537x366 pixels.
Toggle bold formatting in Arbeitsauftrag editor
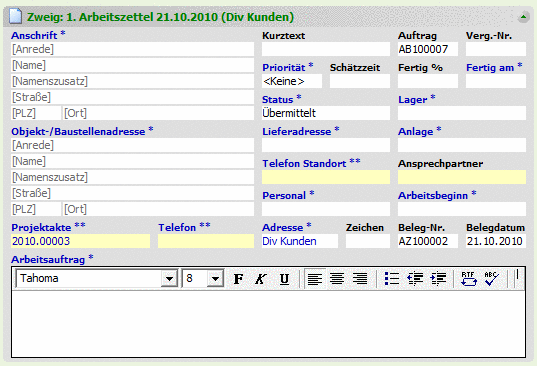[238, 279]
